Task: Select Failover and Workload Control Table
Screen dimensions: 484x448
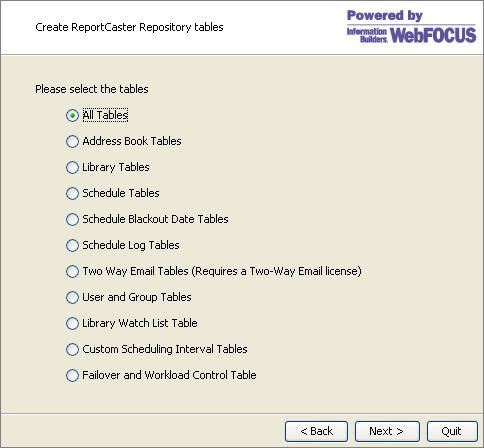Action: pyautogui.click(x=72, y=375)
